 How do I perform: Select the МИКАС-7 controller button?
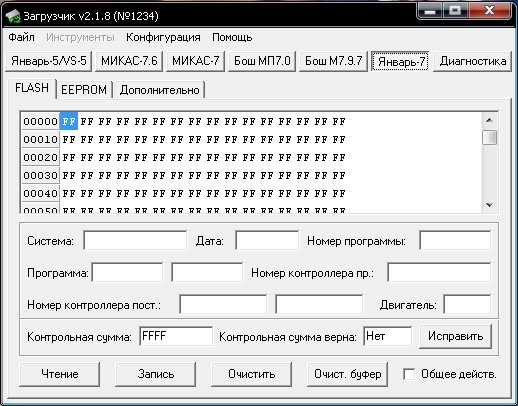[196, 61]
